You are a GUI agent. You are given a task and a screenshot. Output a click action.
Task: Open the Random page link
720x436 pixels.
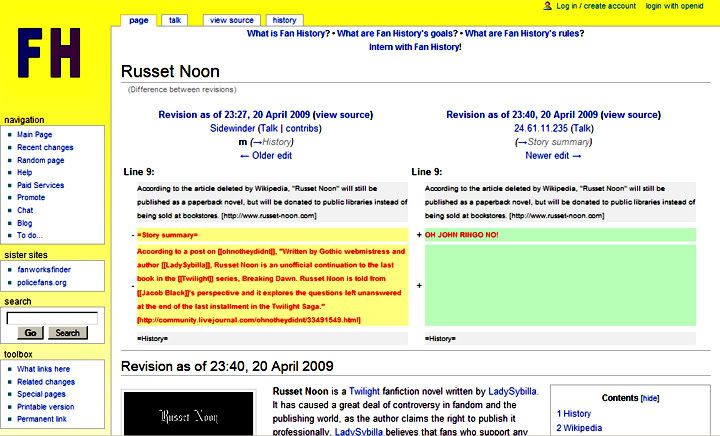click(x=42, y=160)
